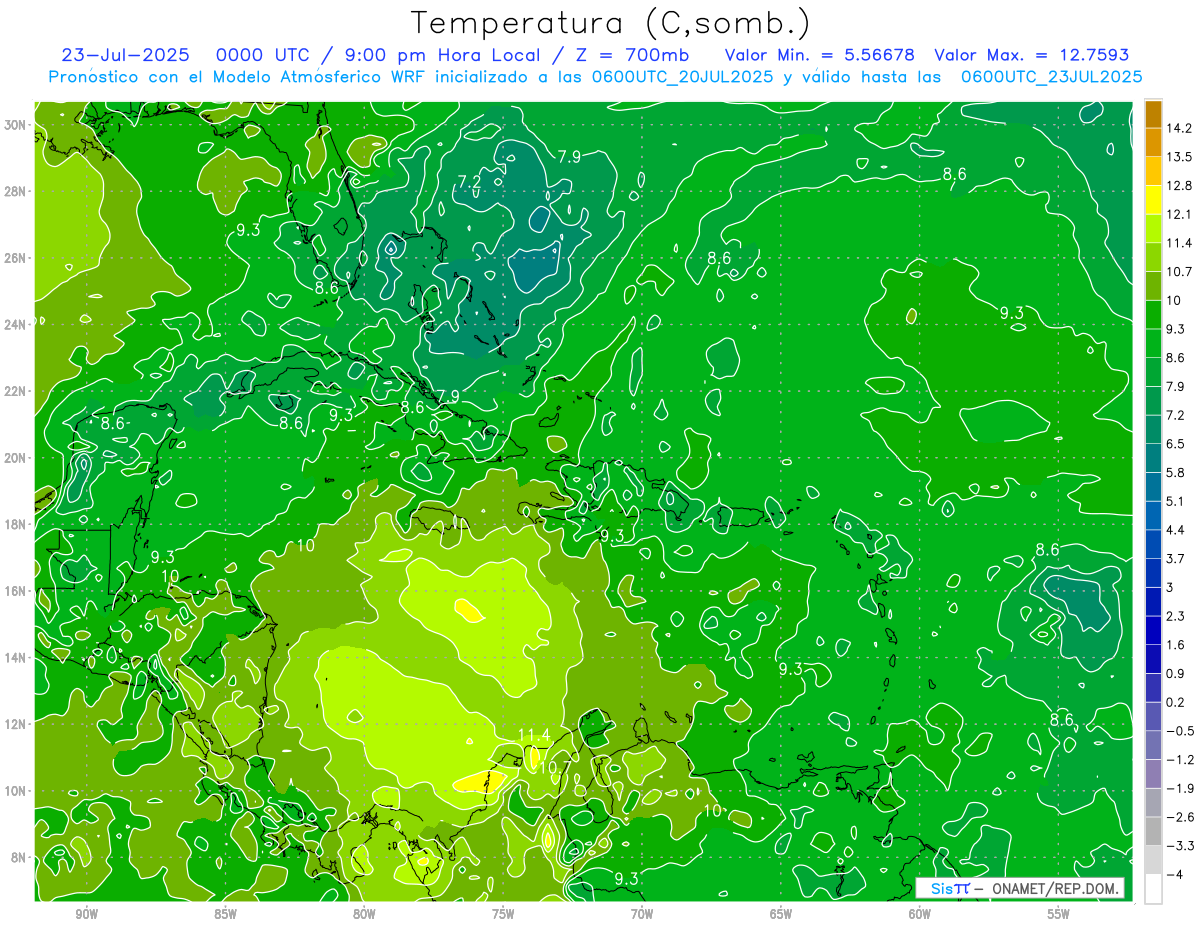Click the '0600UTC_23JUL2025' valid-until time
The image size is (1200, 927).
pos(1051,77)
